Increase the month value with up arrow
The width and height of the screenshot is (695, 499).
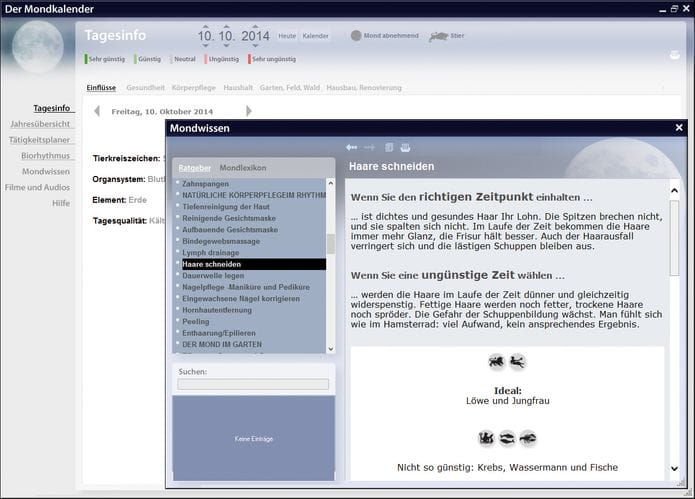(x=227, y=26)
